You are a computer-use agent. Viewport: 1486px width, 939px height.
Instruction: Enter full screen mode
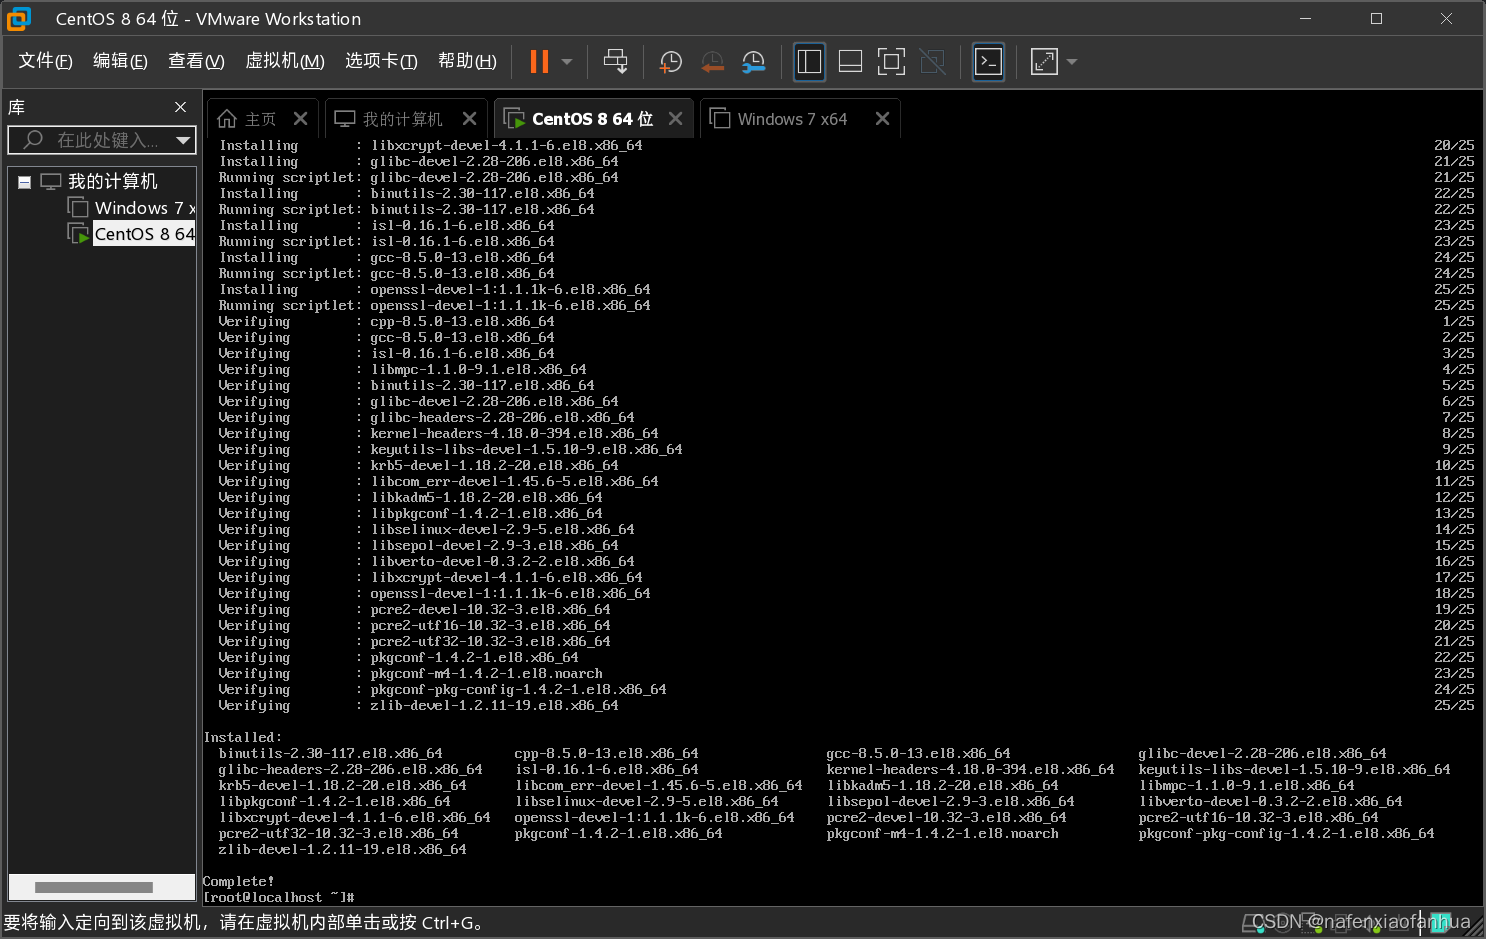pyautogui.click(x=891, y=61)
